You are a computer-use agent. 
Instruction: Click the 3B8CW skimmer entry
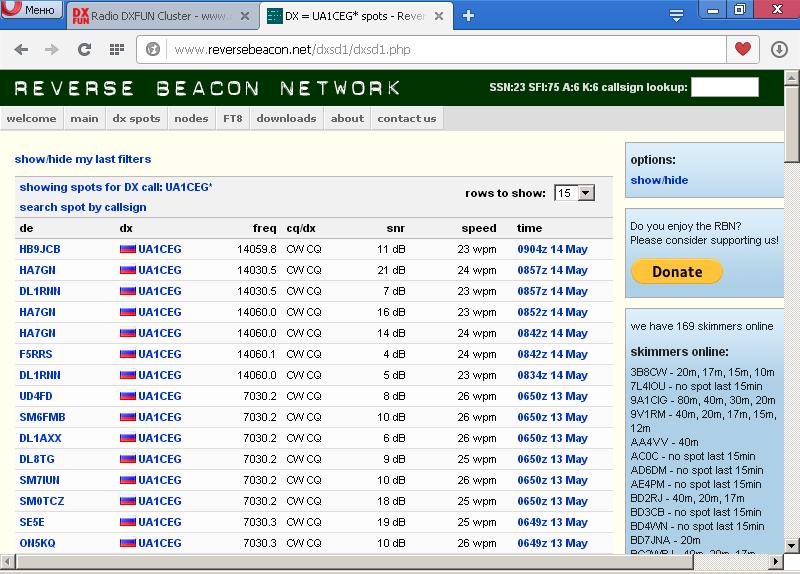(703, 372)
